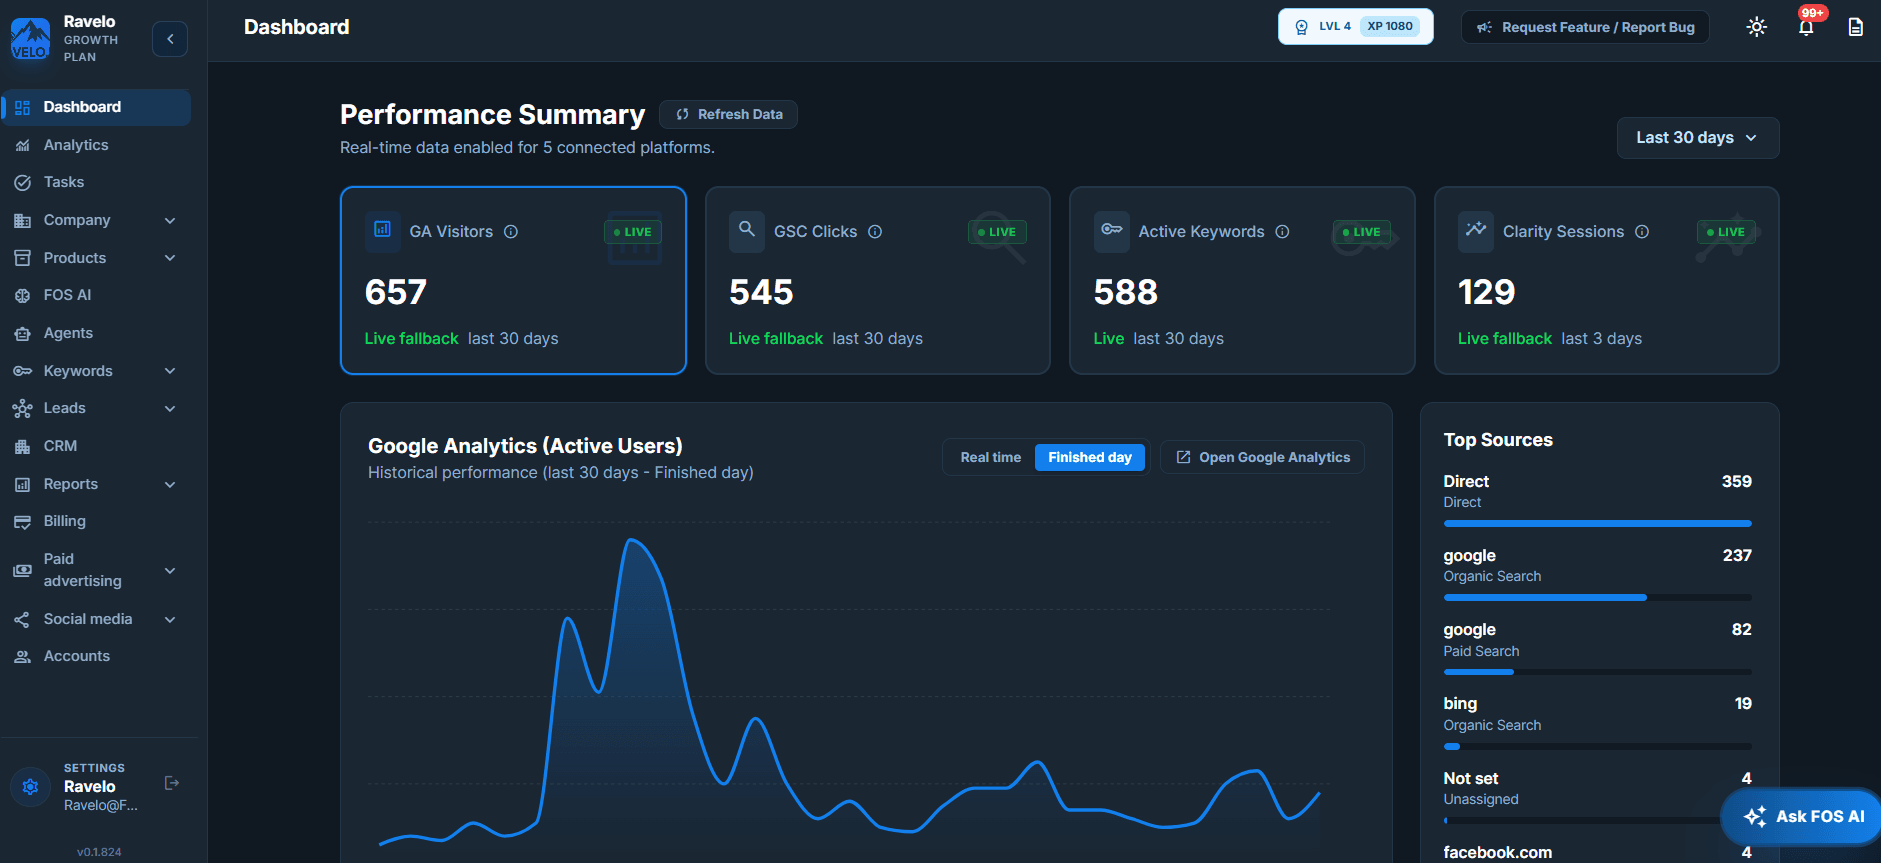Expand the Company menu chevron

click(170, 221)
